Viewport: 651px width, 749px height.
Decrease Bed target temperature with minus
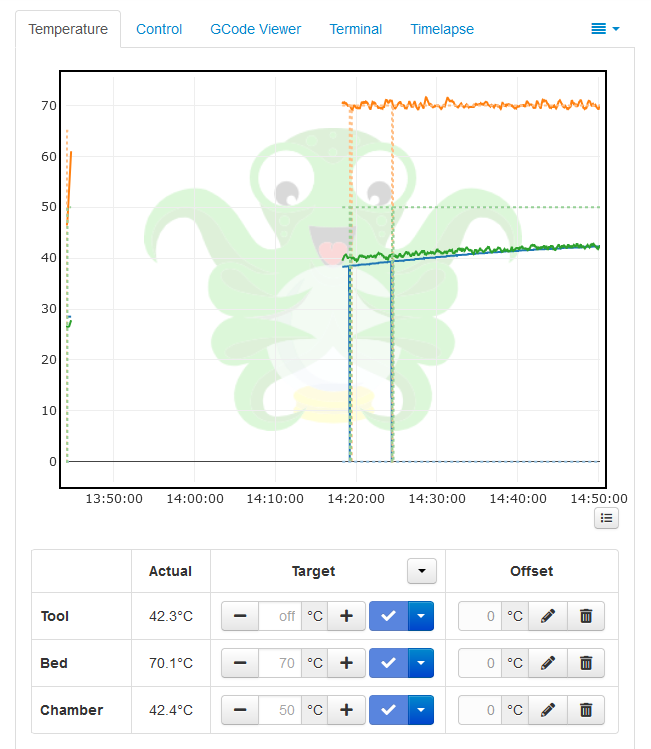tap(240, 663)
